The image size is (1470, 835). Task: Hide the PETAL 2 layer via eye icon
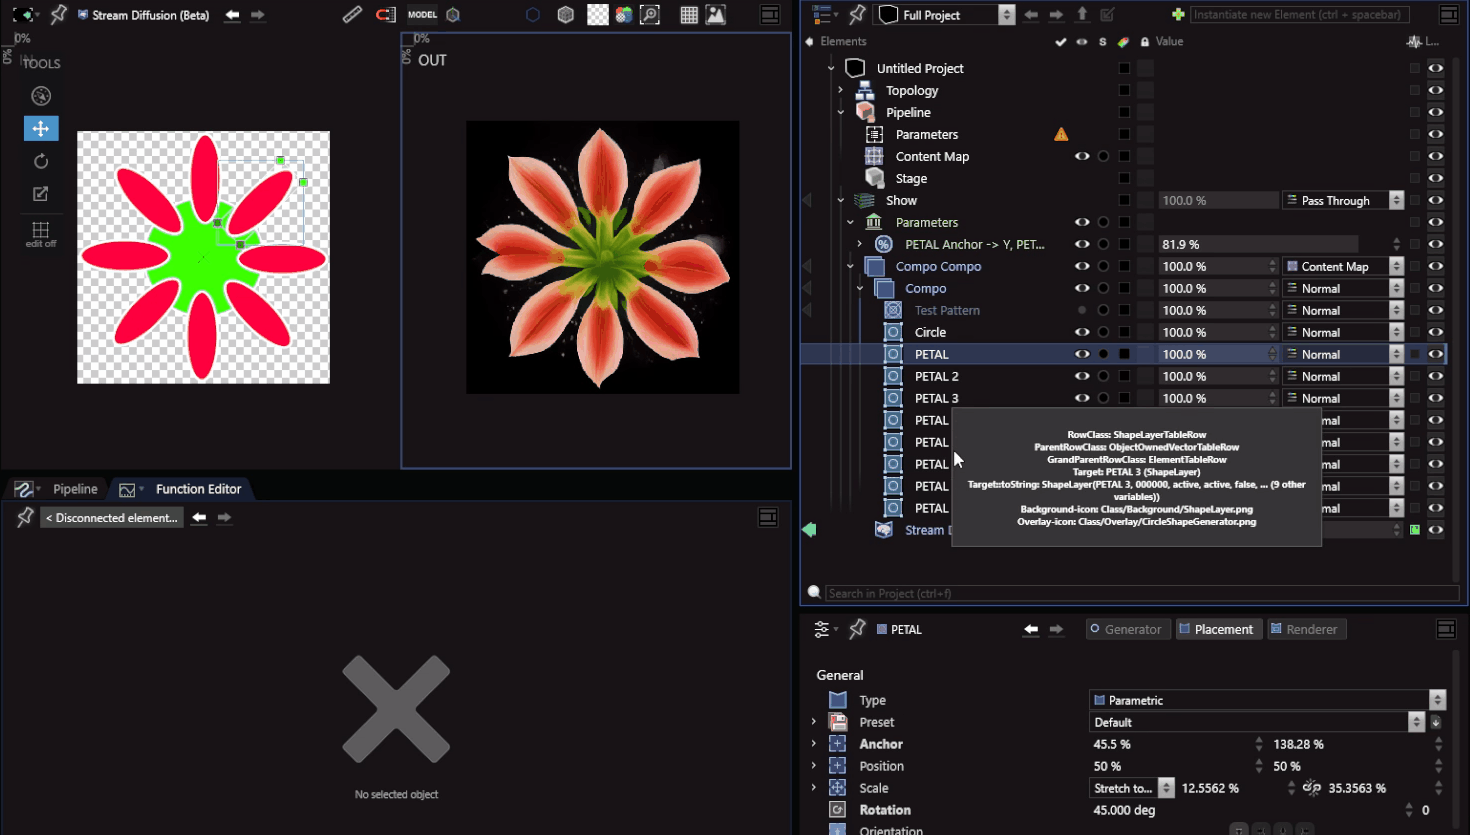coord(1082,376)
